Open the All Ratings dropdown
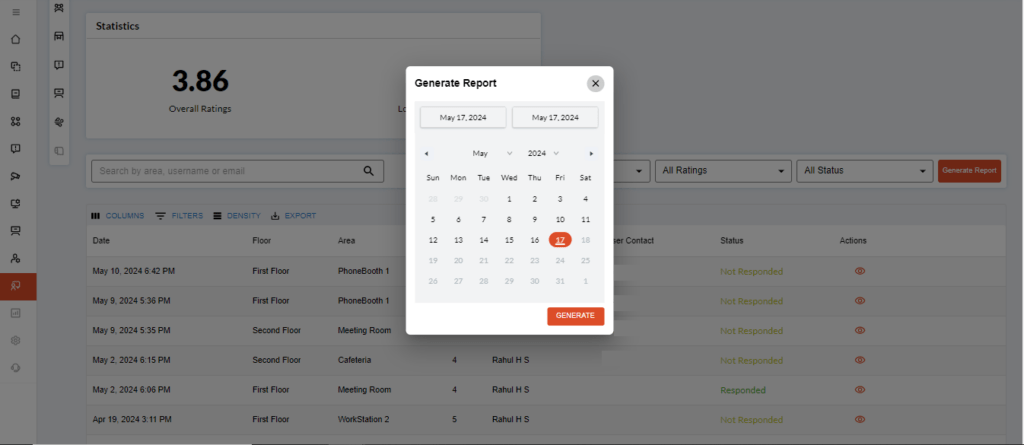The width and height of the screenshot is (1024, 445). [720, 171]
